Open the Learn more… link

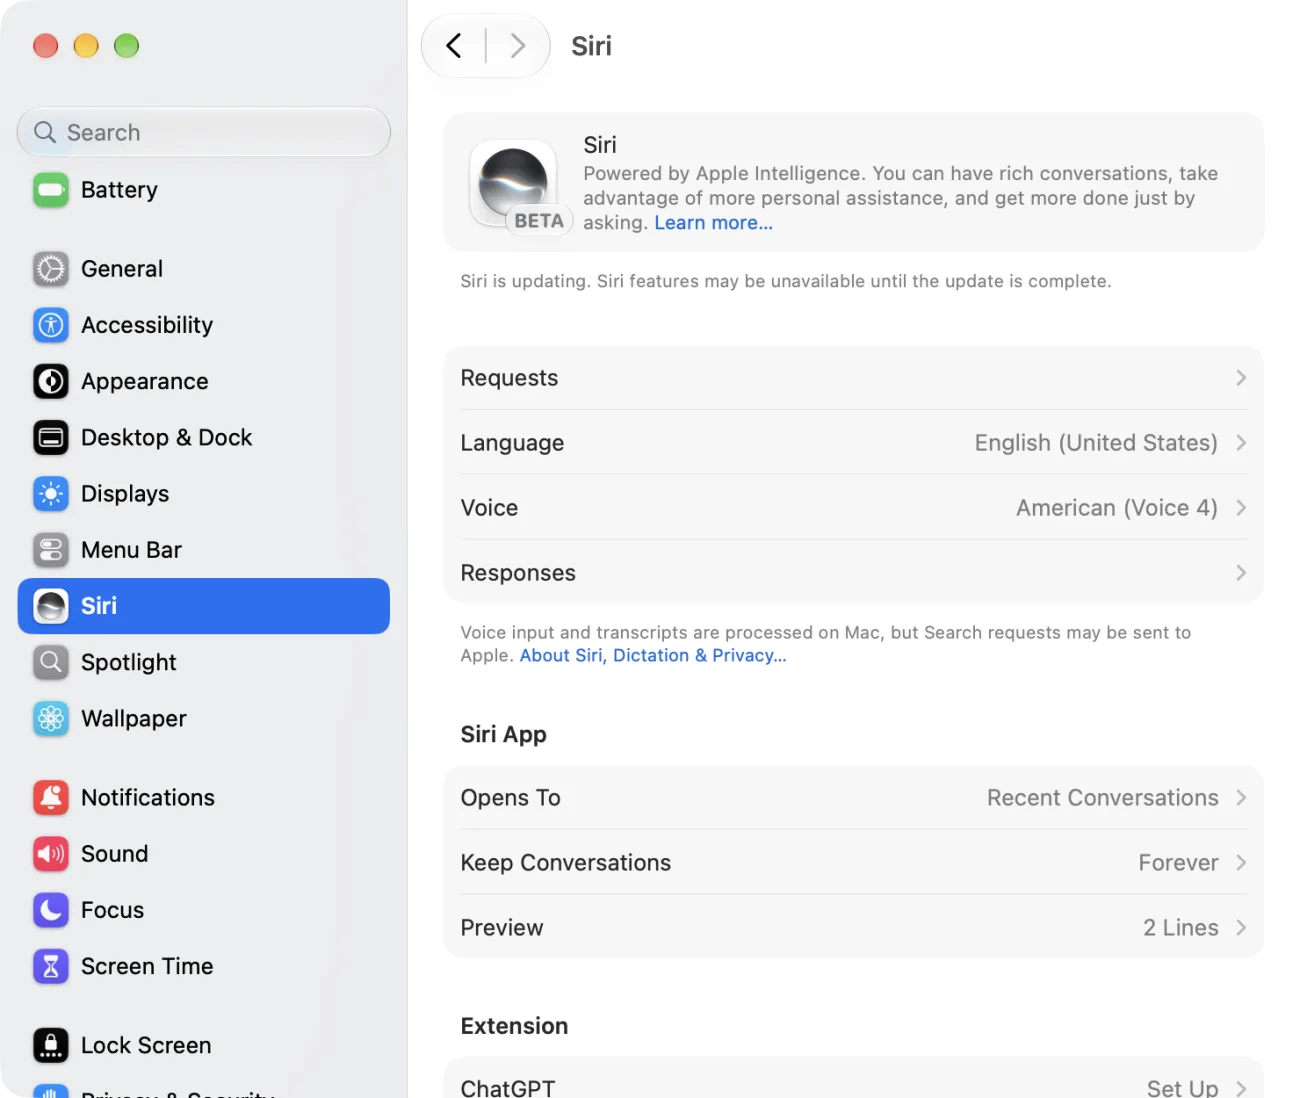coord(713,223)
